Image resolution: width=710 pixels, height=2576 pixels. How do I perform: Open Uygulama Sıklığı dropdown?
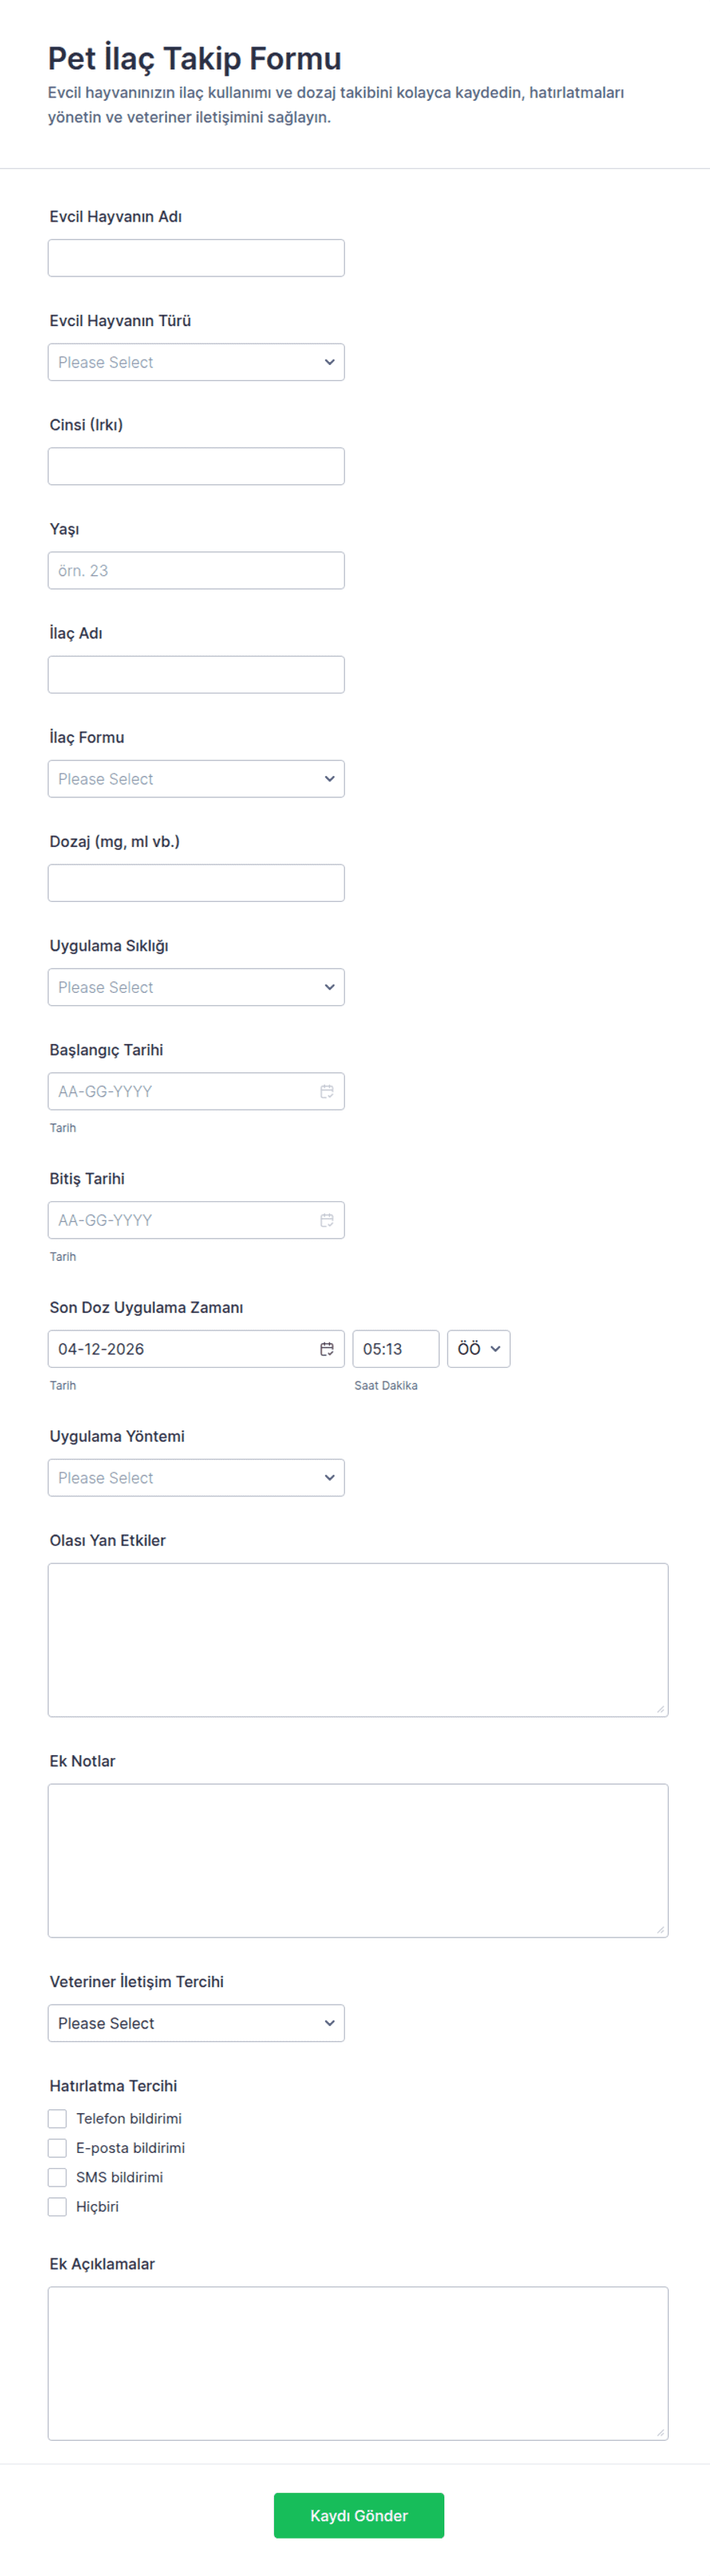pyautogui.click(x=196, y=987)
